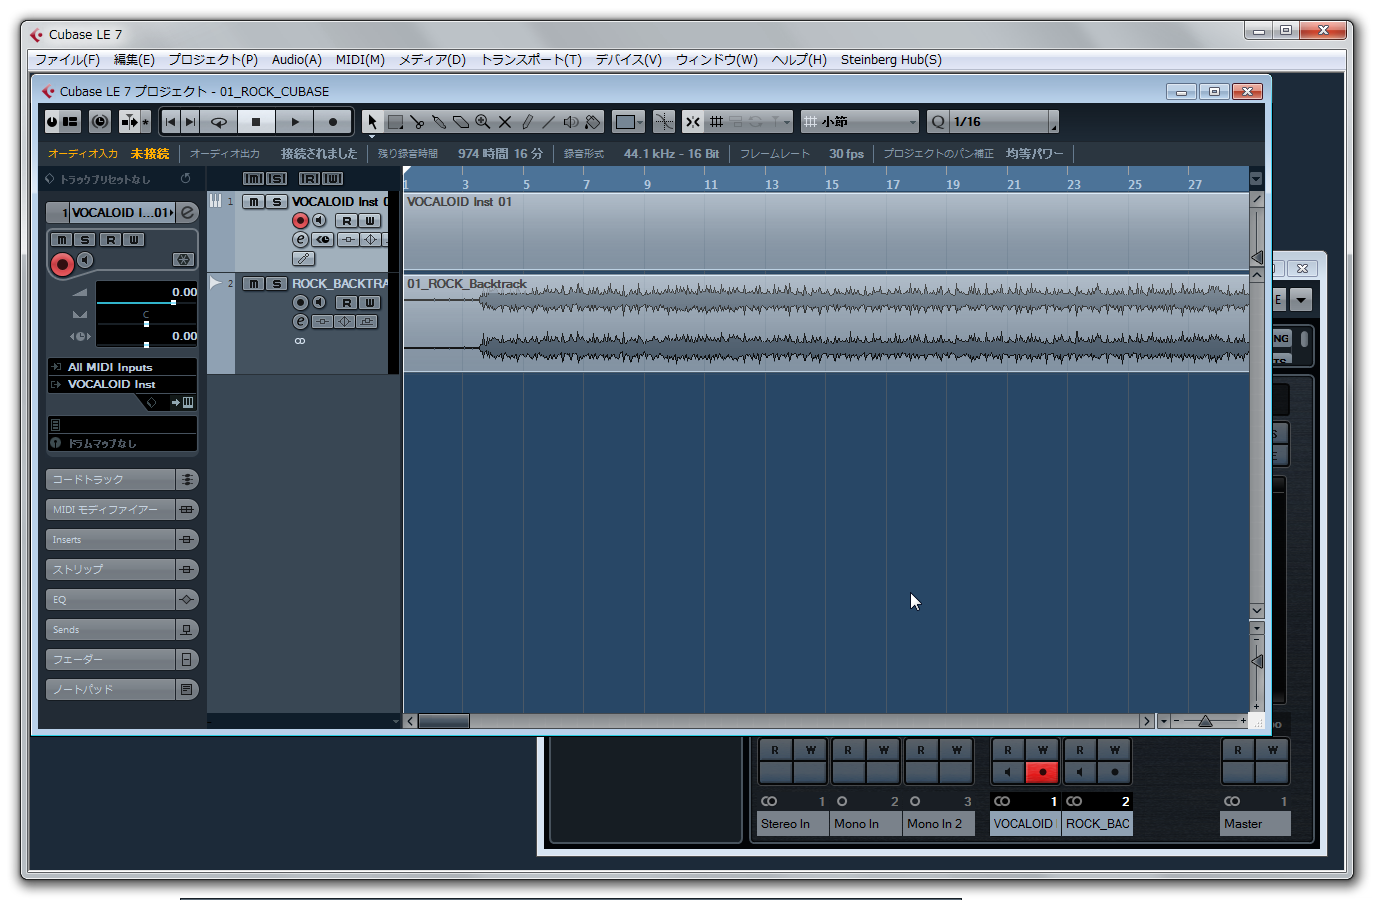Toggle Snap to Zero Crossing button

(x=664, y=122)
